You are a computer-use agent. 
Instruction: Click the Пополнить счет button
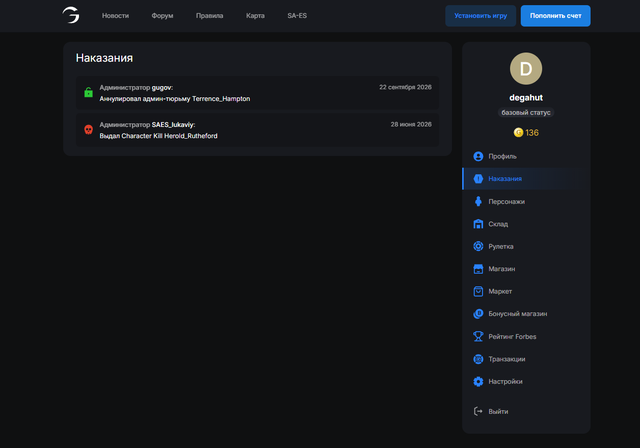click(x=556, y=16)
